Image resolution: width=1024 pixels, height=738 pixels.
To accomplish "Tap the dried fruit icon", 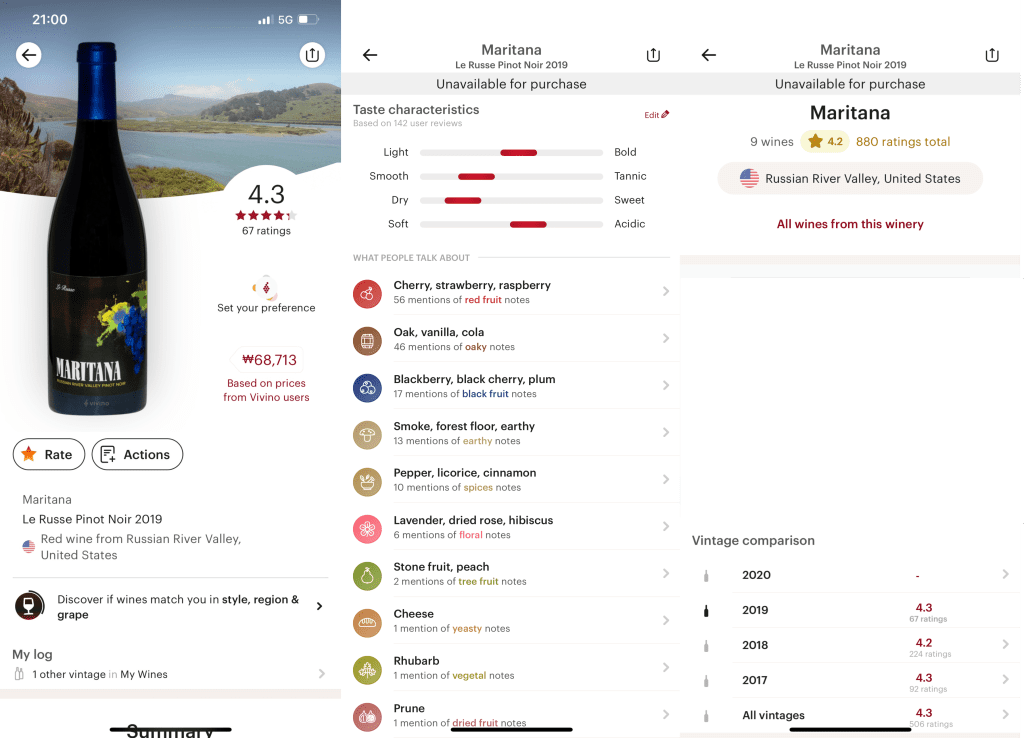I will (367, 716).
